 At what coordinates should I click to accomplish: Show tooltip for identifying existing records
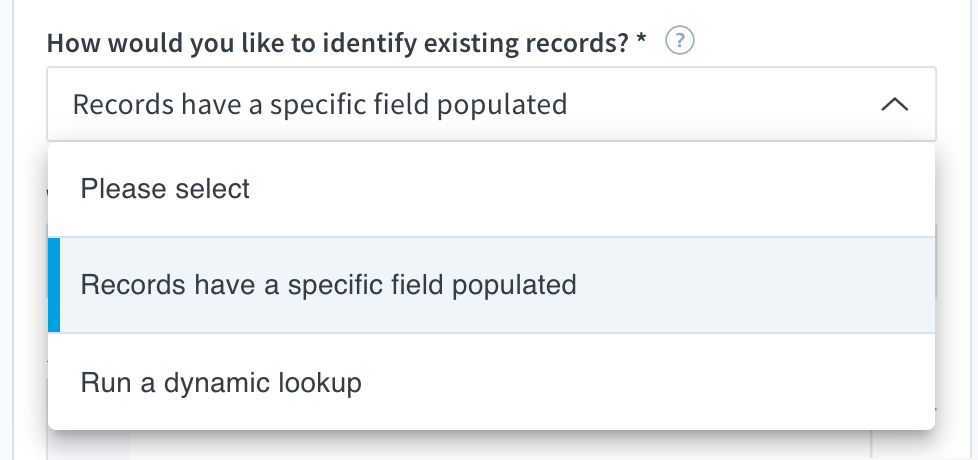click(680, 42)
